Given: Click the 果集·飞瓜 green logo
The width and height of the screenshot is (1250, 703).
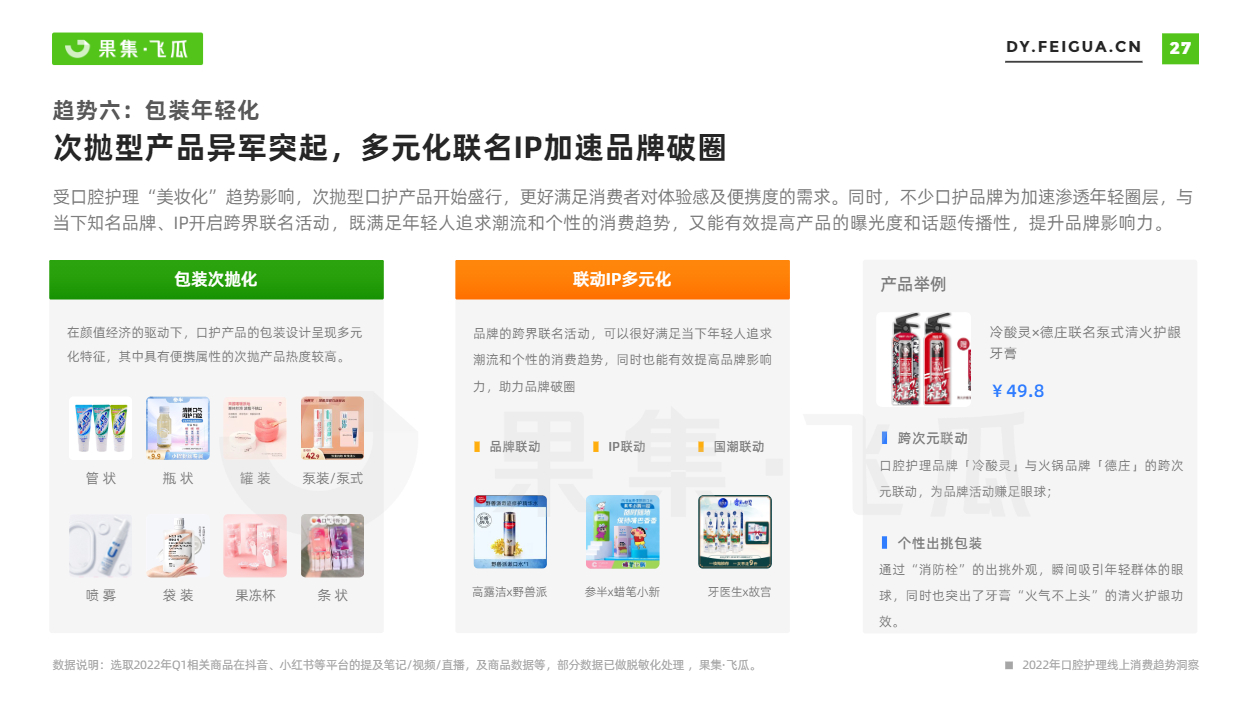Looking at the screenshot, I should point(127,48).
